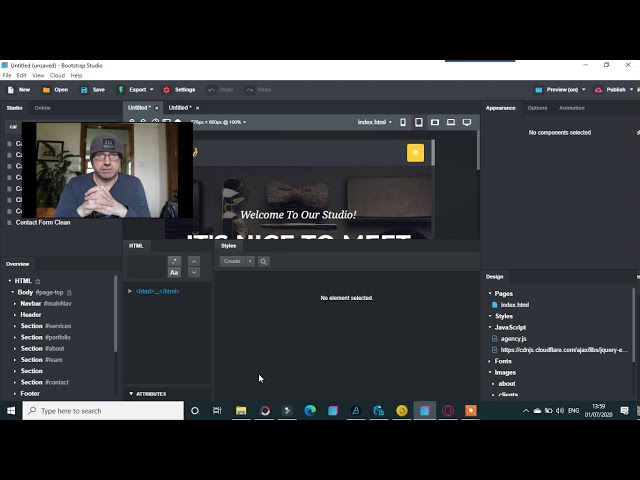
Task: Save the design via the Save icon
Action: 84,90
